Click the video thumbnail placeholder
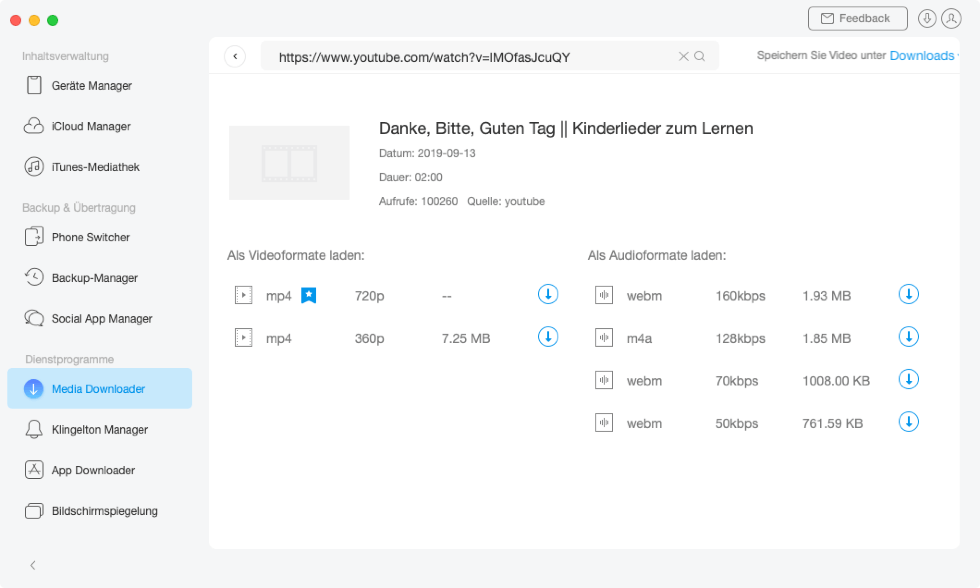 (x=289, y=163)
